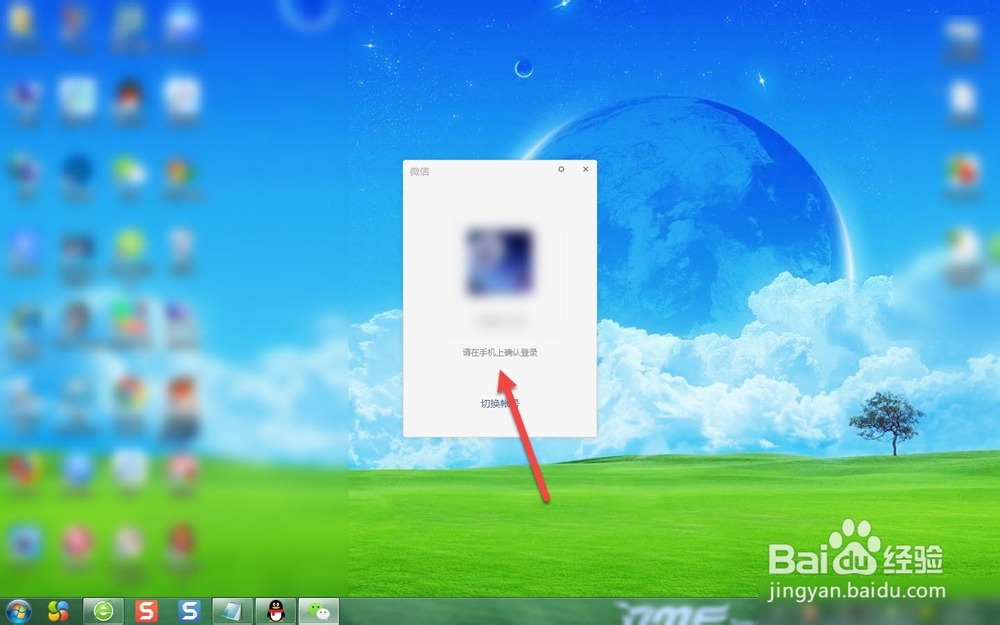Open the notepad taskbar icon
This screenshot has width=1000, height=625.
(232, 612)
